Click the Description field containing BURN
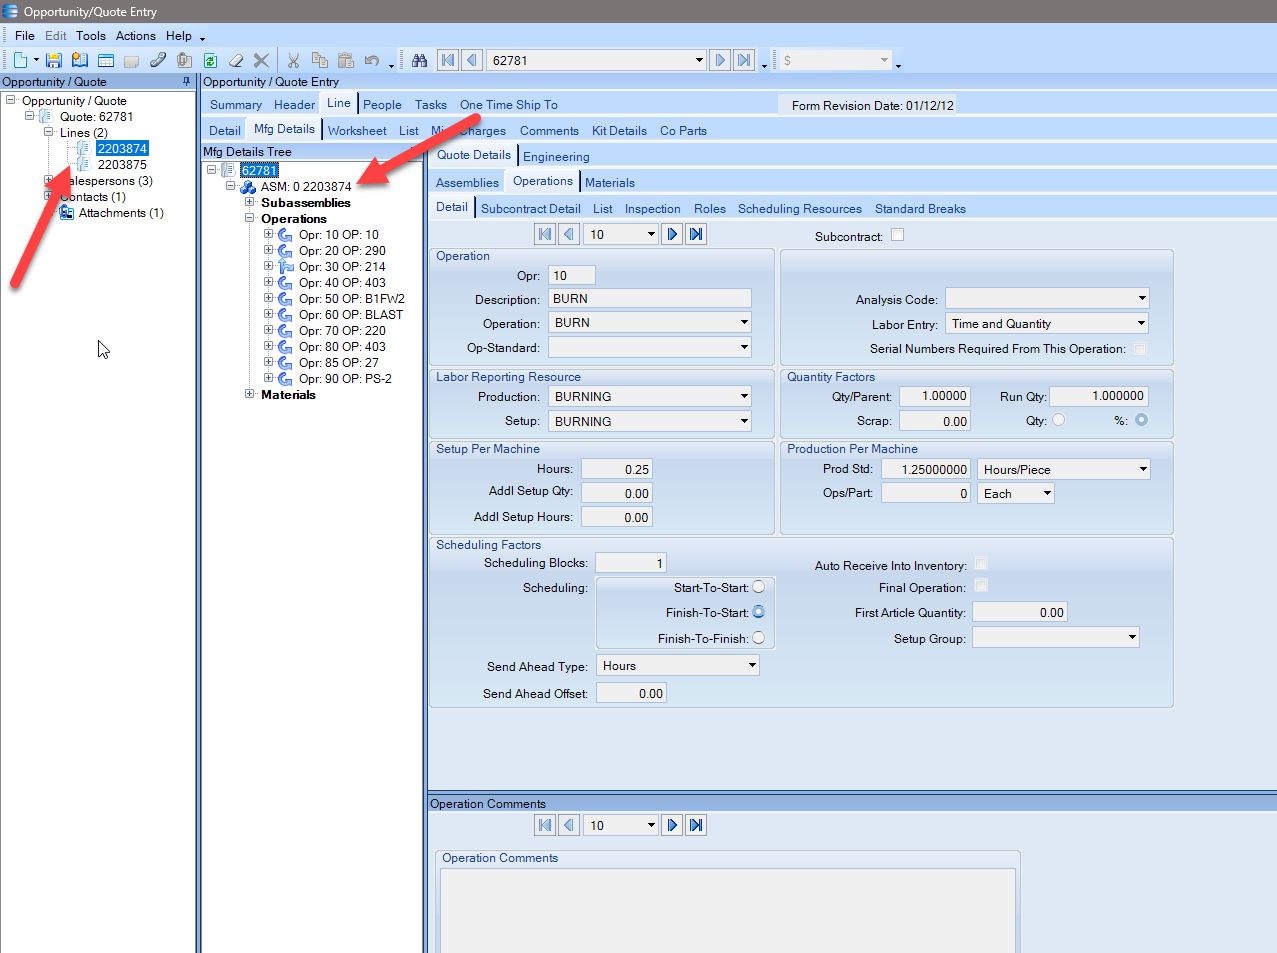Viewport: 1277px width, 953px height. (x=650, y=298)
